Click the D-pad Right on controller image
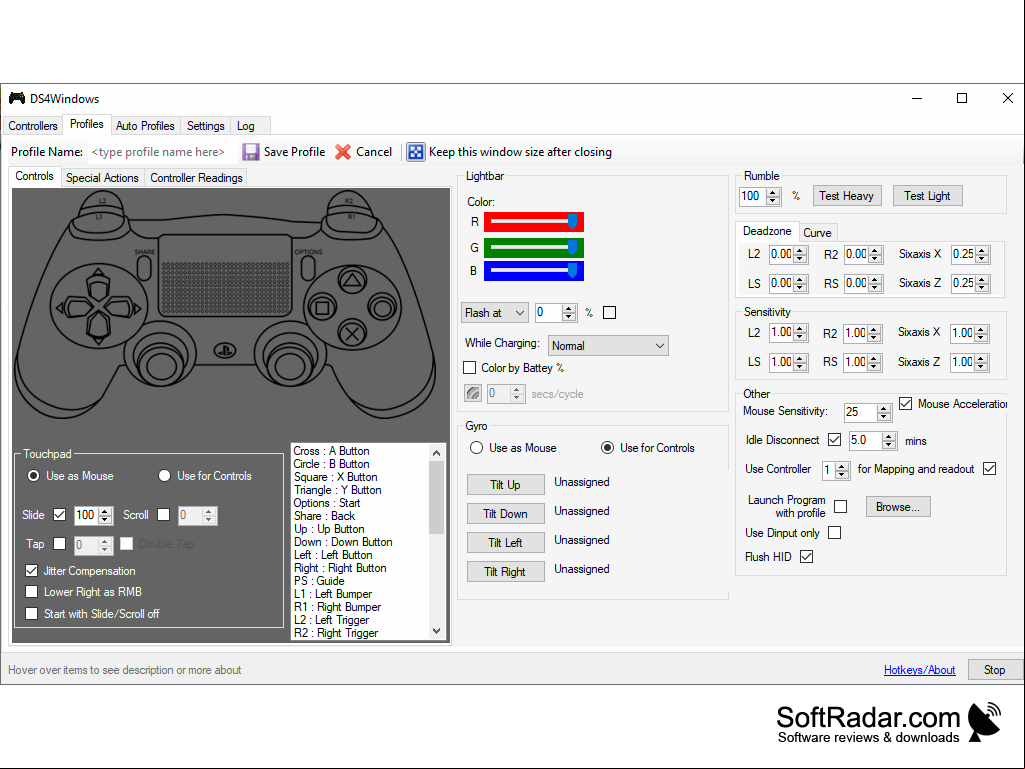The image size is (1025, 769). tap(123, 307)
